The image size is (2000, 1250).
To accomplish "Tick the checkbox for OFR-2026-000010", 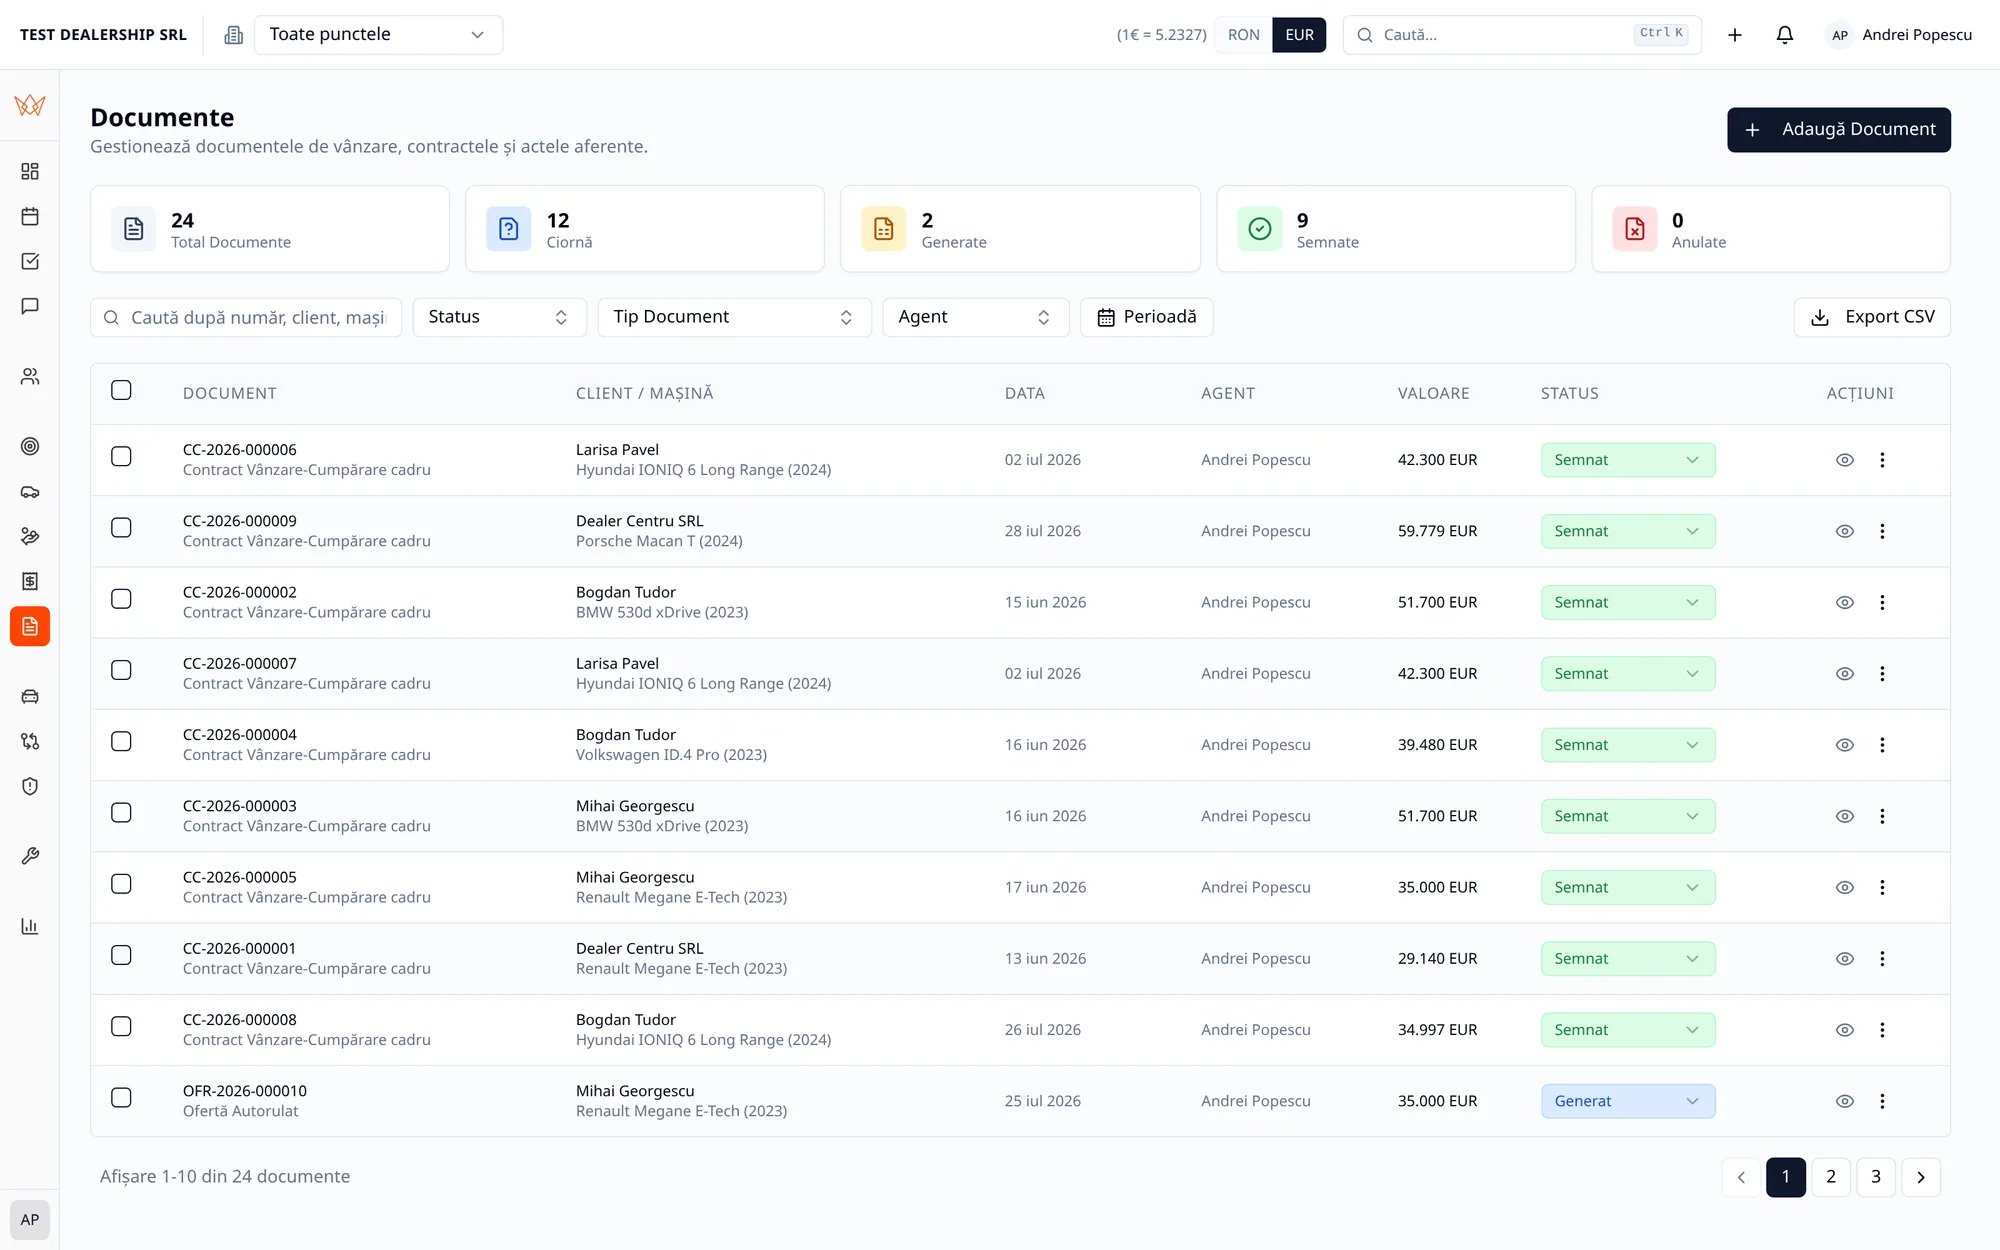I will click(x=121, y=1097).
